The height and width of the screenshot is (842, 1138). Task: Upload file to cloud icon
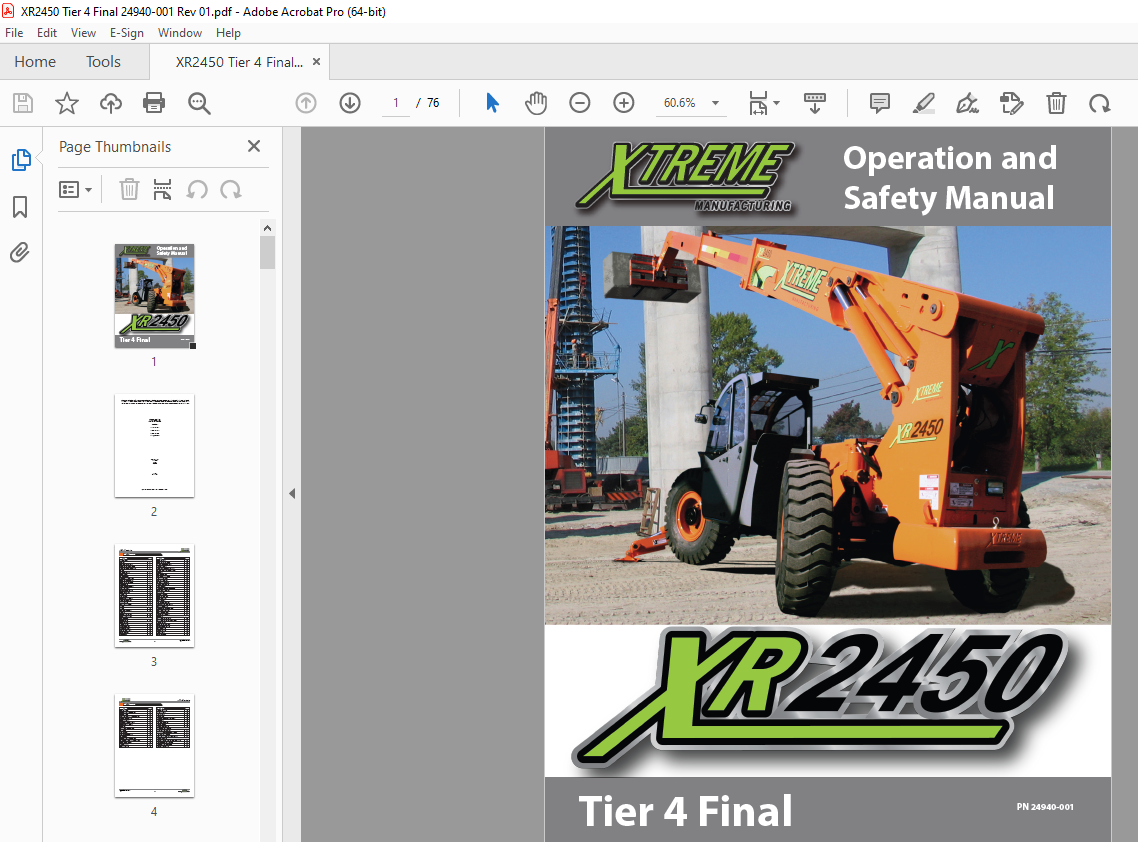tap(110, 103)
